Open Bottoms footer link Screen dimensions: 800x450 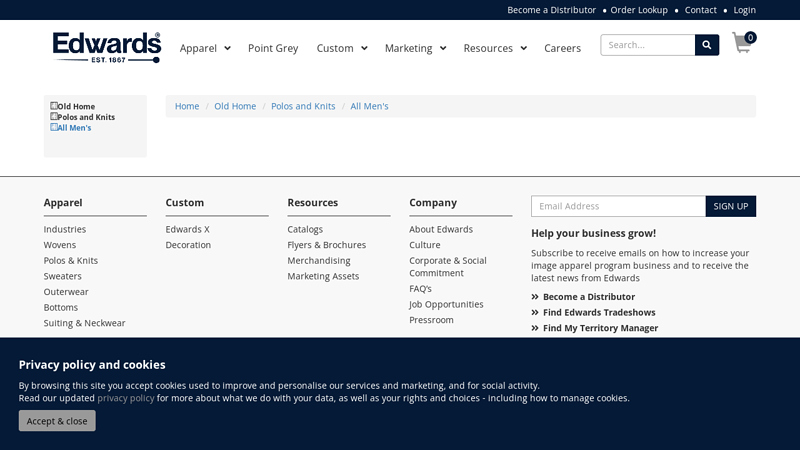61,308
